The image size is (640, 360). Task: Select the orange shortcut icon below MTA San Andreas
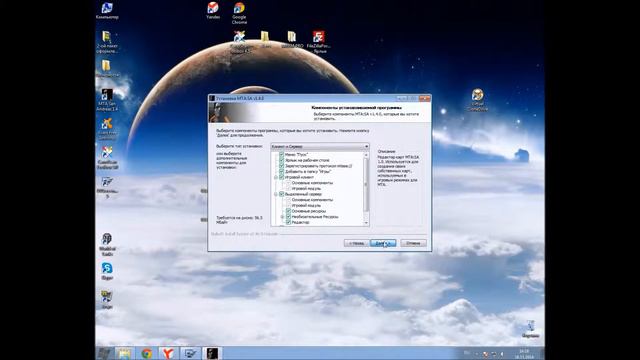pyautogui.click(x=107, y=129)
